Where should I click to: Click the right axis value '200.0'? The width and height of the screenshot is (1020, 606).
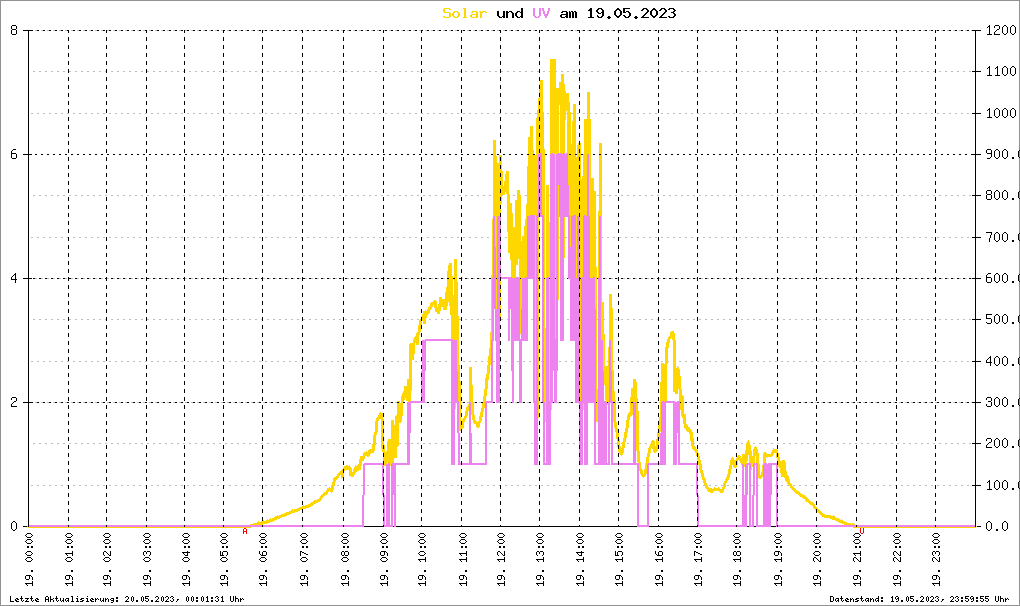(1002, 443)
